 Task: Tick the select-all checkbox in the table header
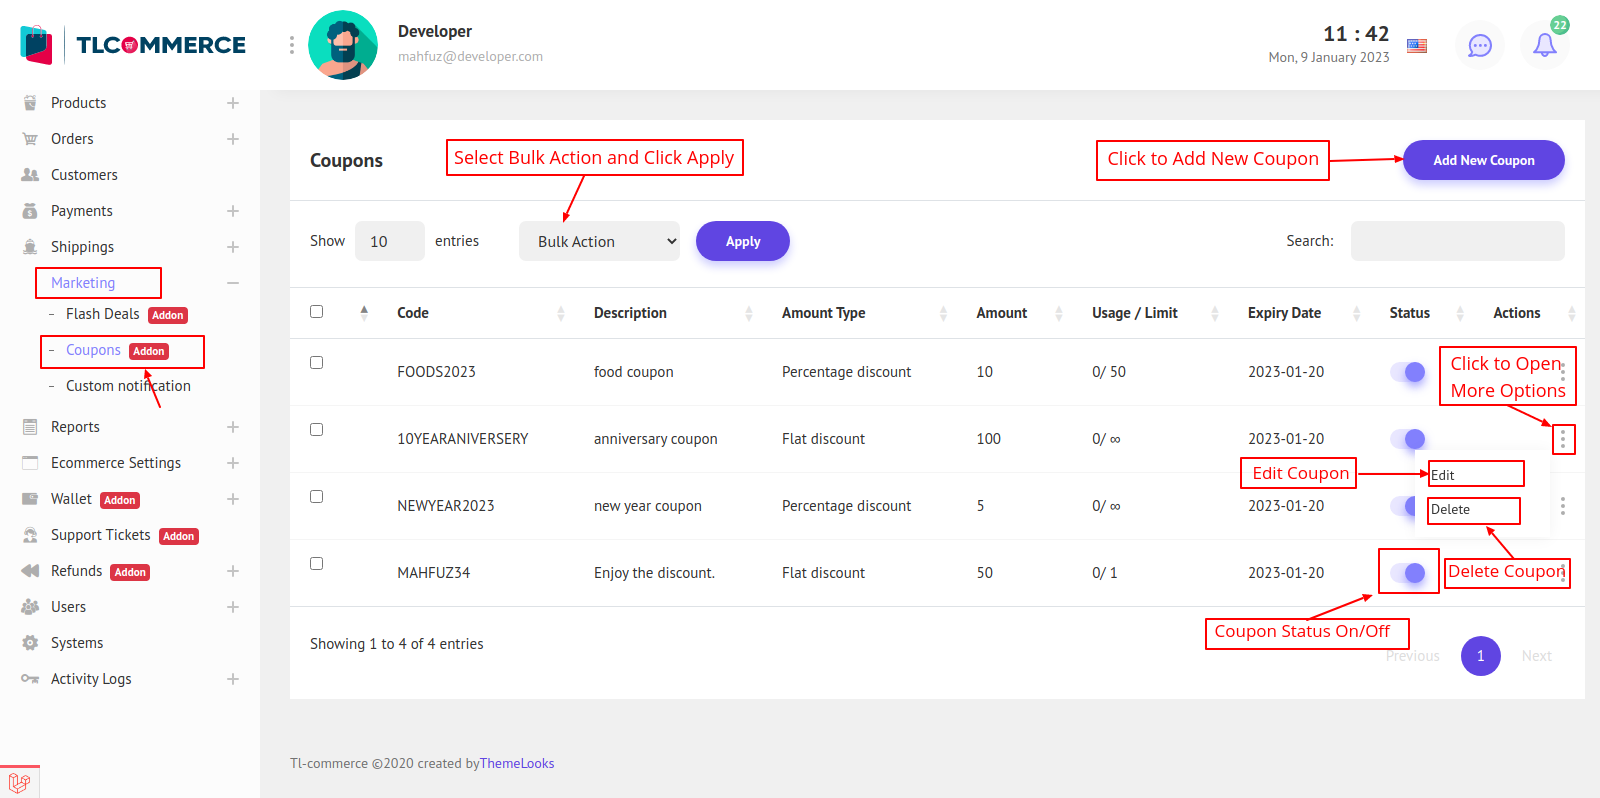point(316,312)
